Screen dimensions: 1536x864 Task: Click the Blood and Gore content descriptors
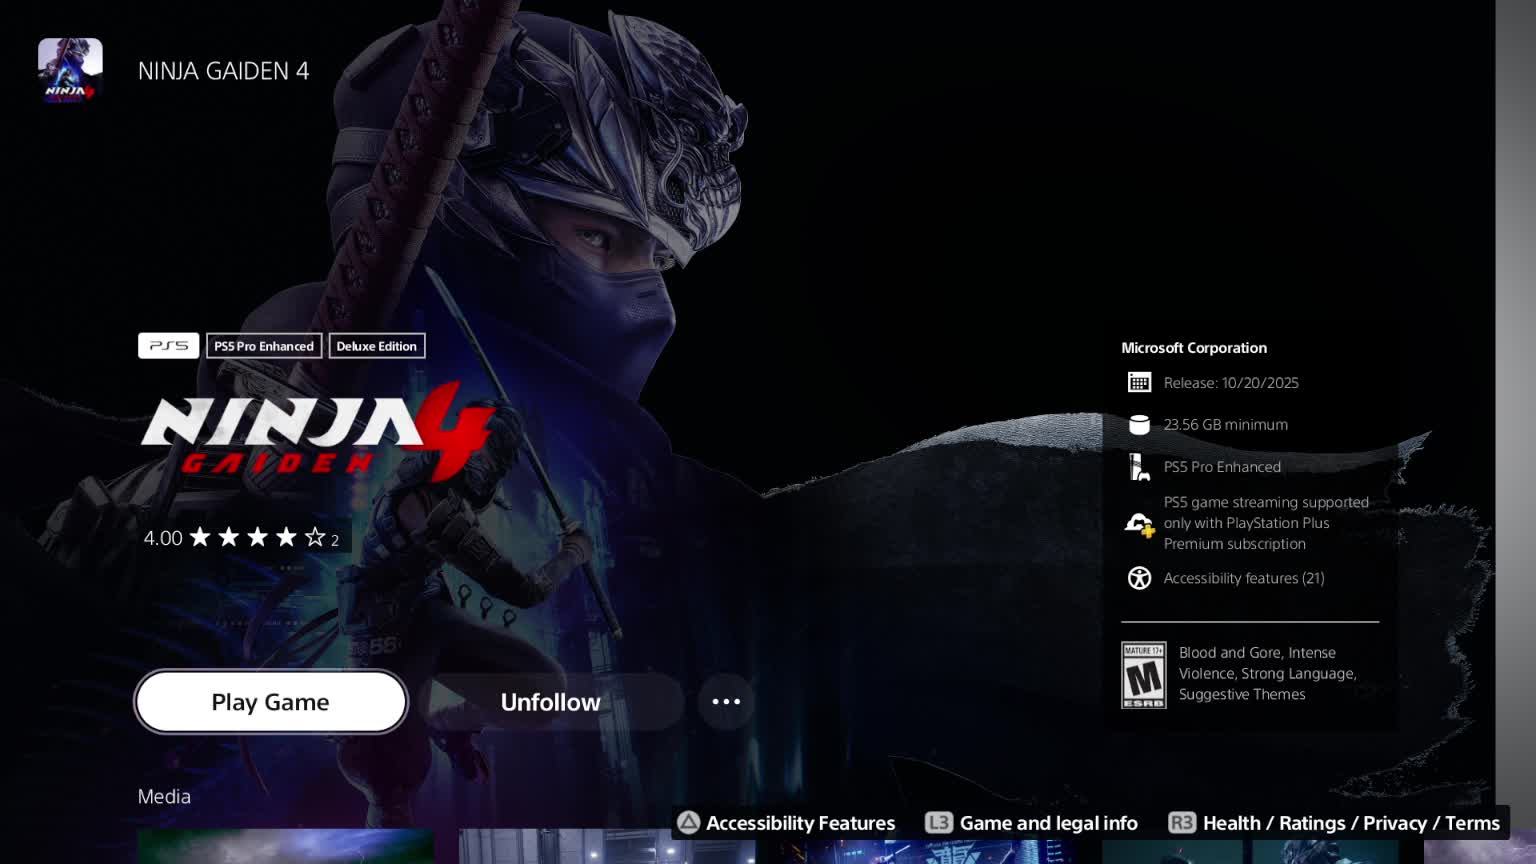pos(1268,674)
